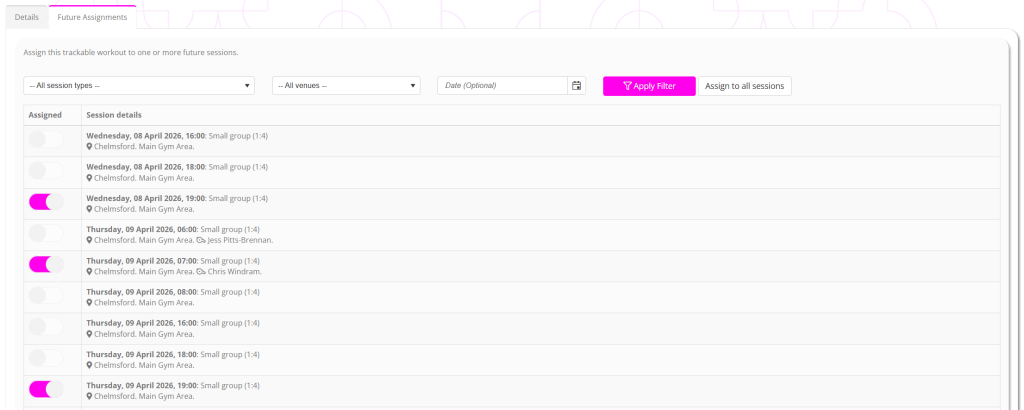Expand the All session types dropdown
Screen dimensions: 1024x410
point(138,86)
